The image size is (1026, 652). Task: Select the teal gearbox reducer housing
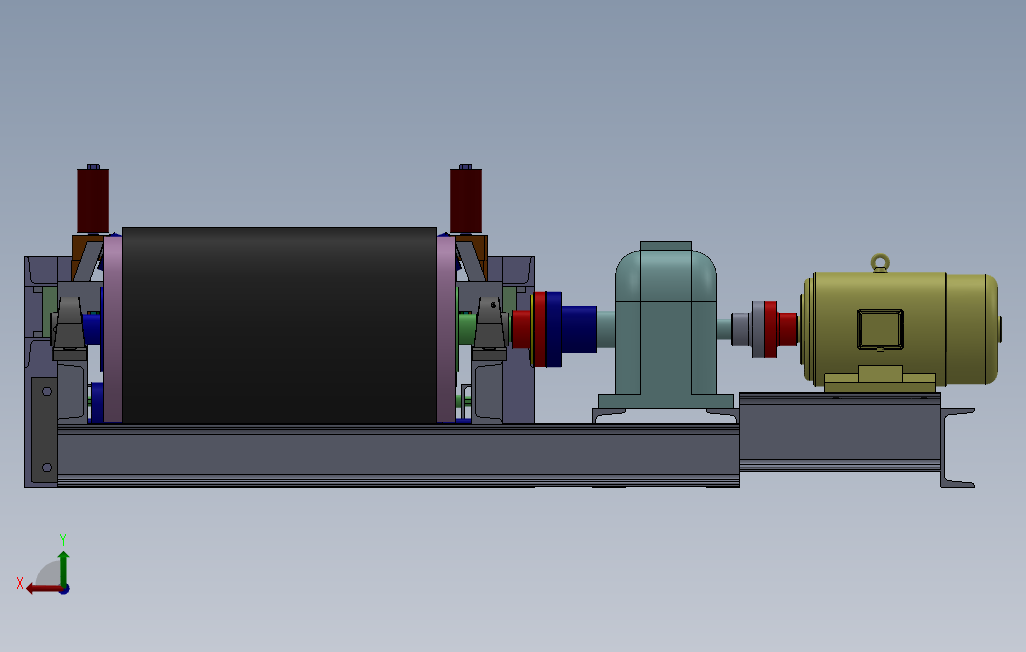tap(665, 324)
